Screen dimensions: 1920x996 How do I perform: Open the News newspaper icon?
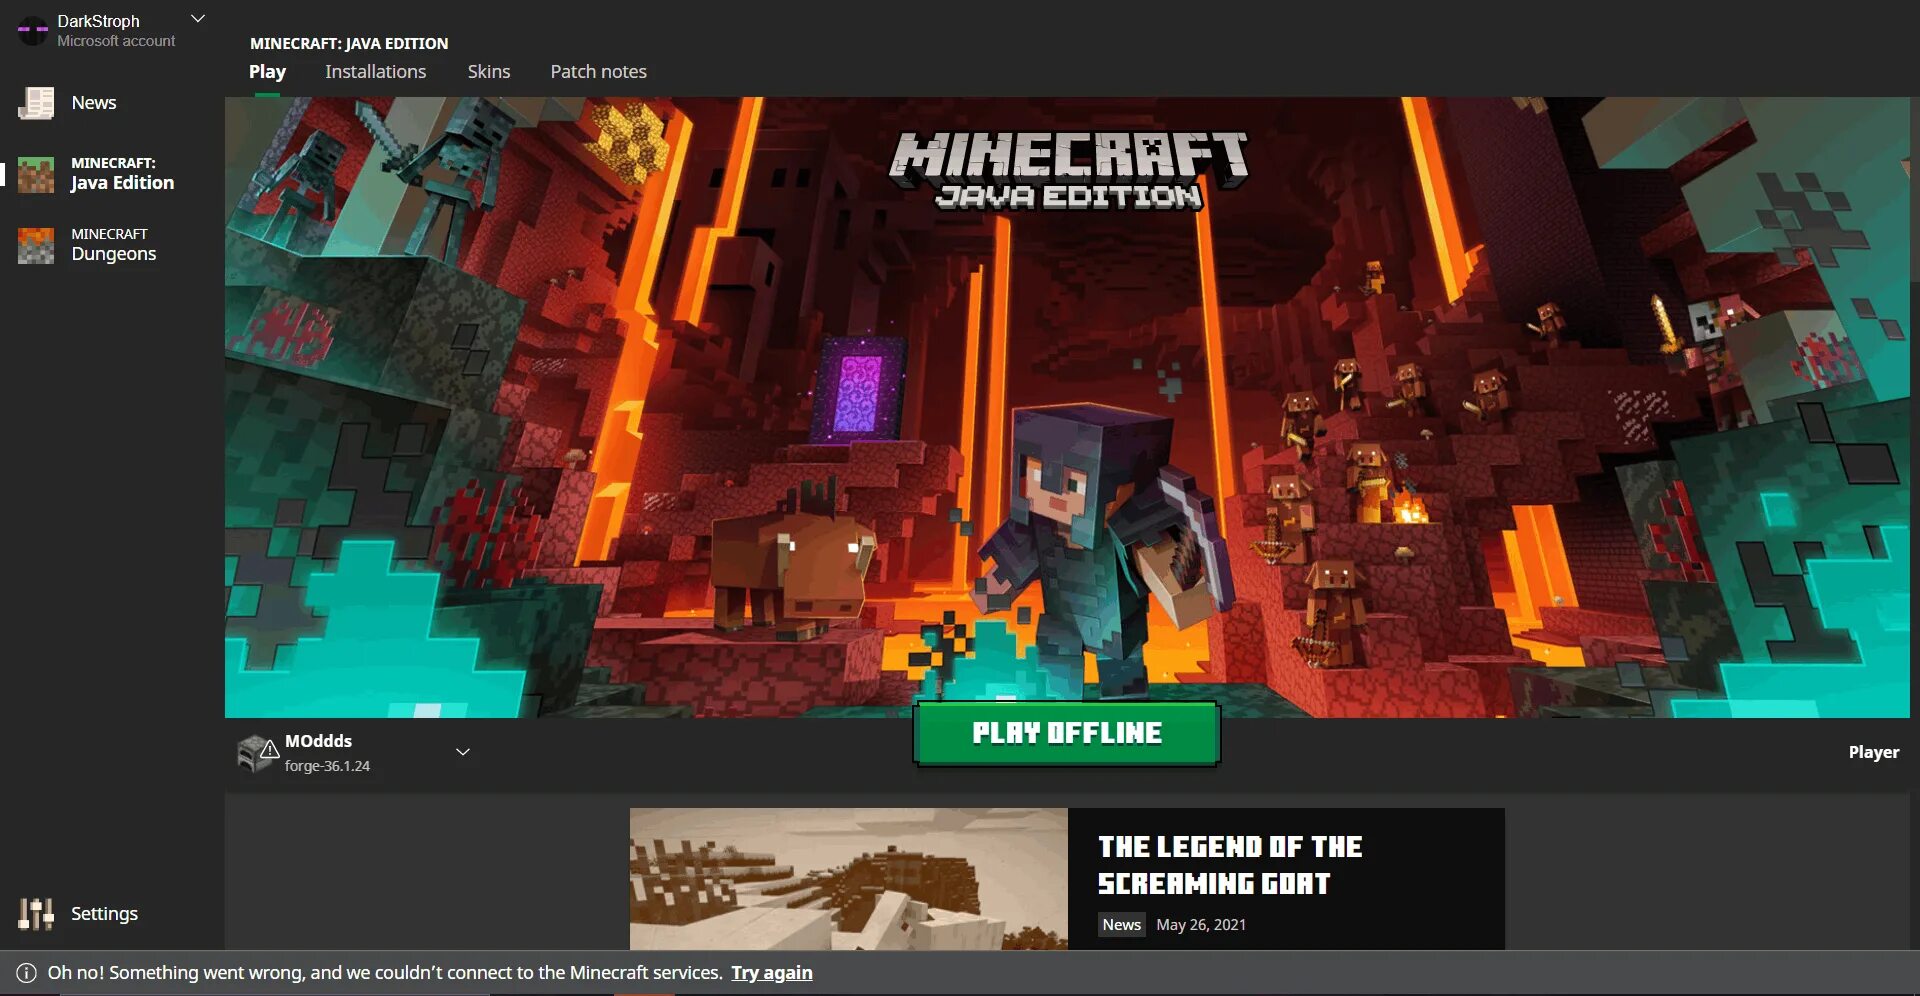36,102
